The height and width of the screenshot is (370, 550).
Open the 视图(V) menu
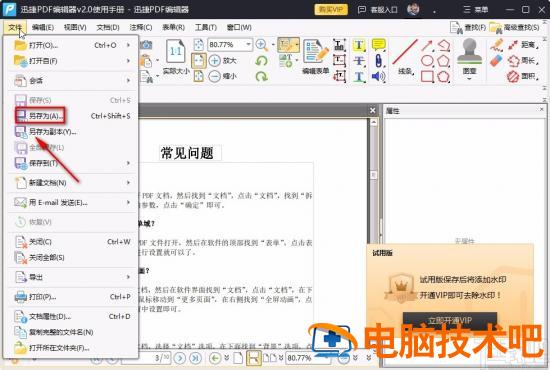tap(75, 27)
